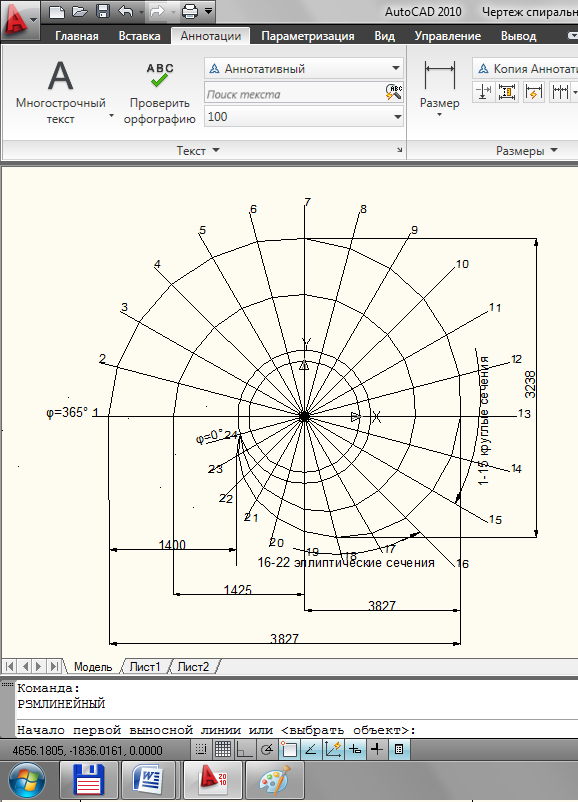The width and height of the screenshot is (578, 802).
Task: Jump to last layout tab arrow
Action: [x=53, y=666]
